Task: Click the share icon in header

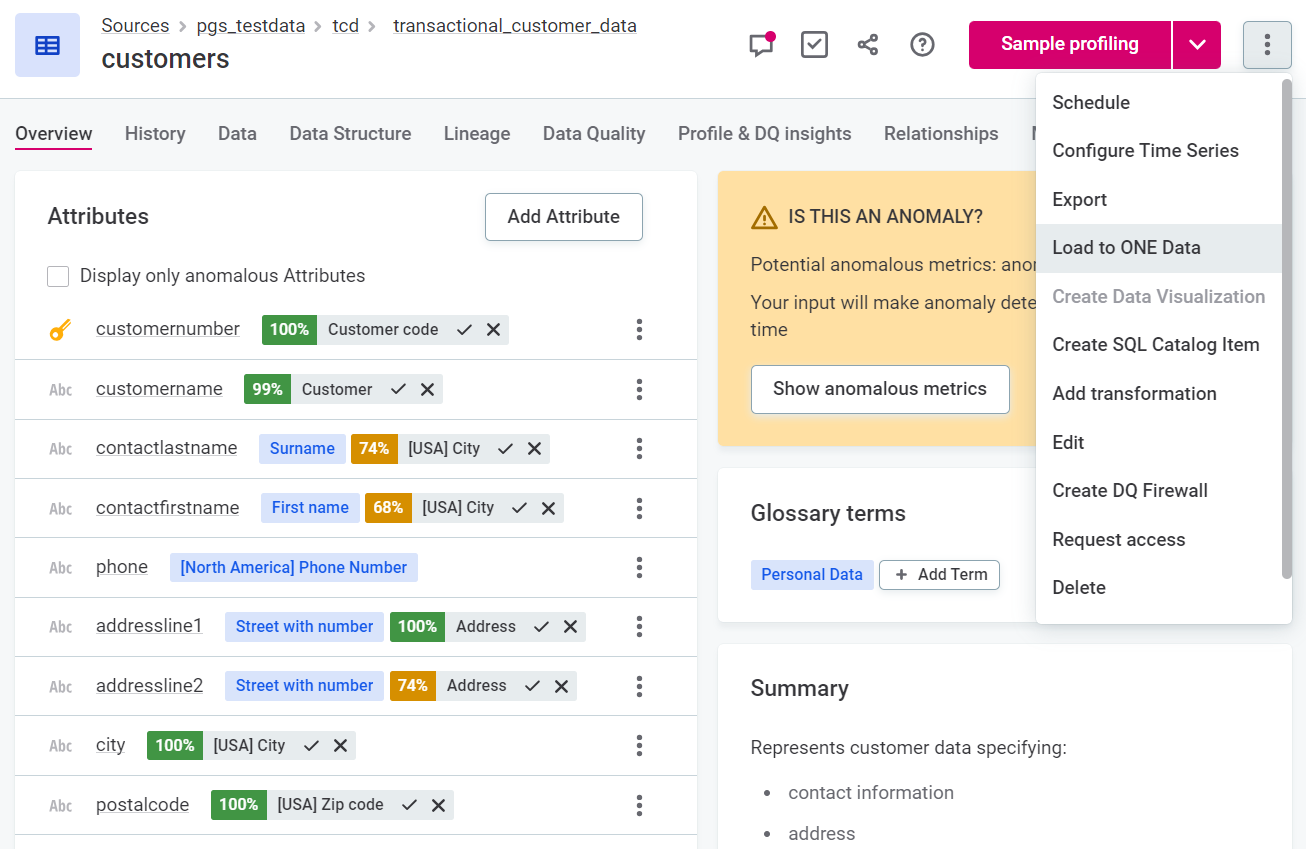Action: pos(868,45)
